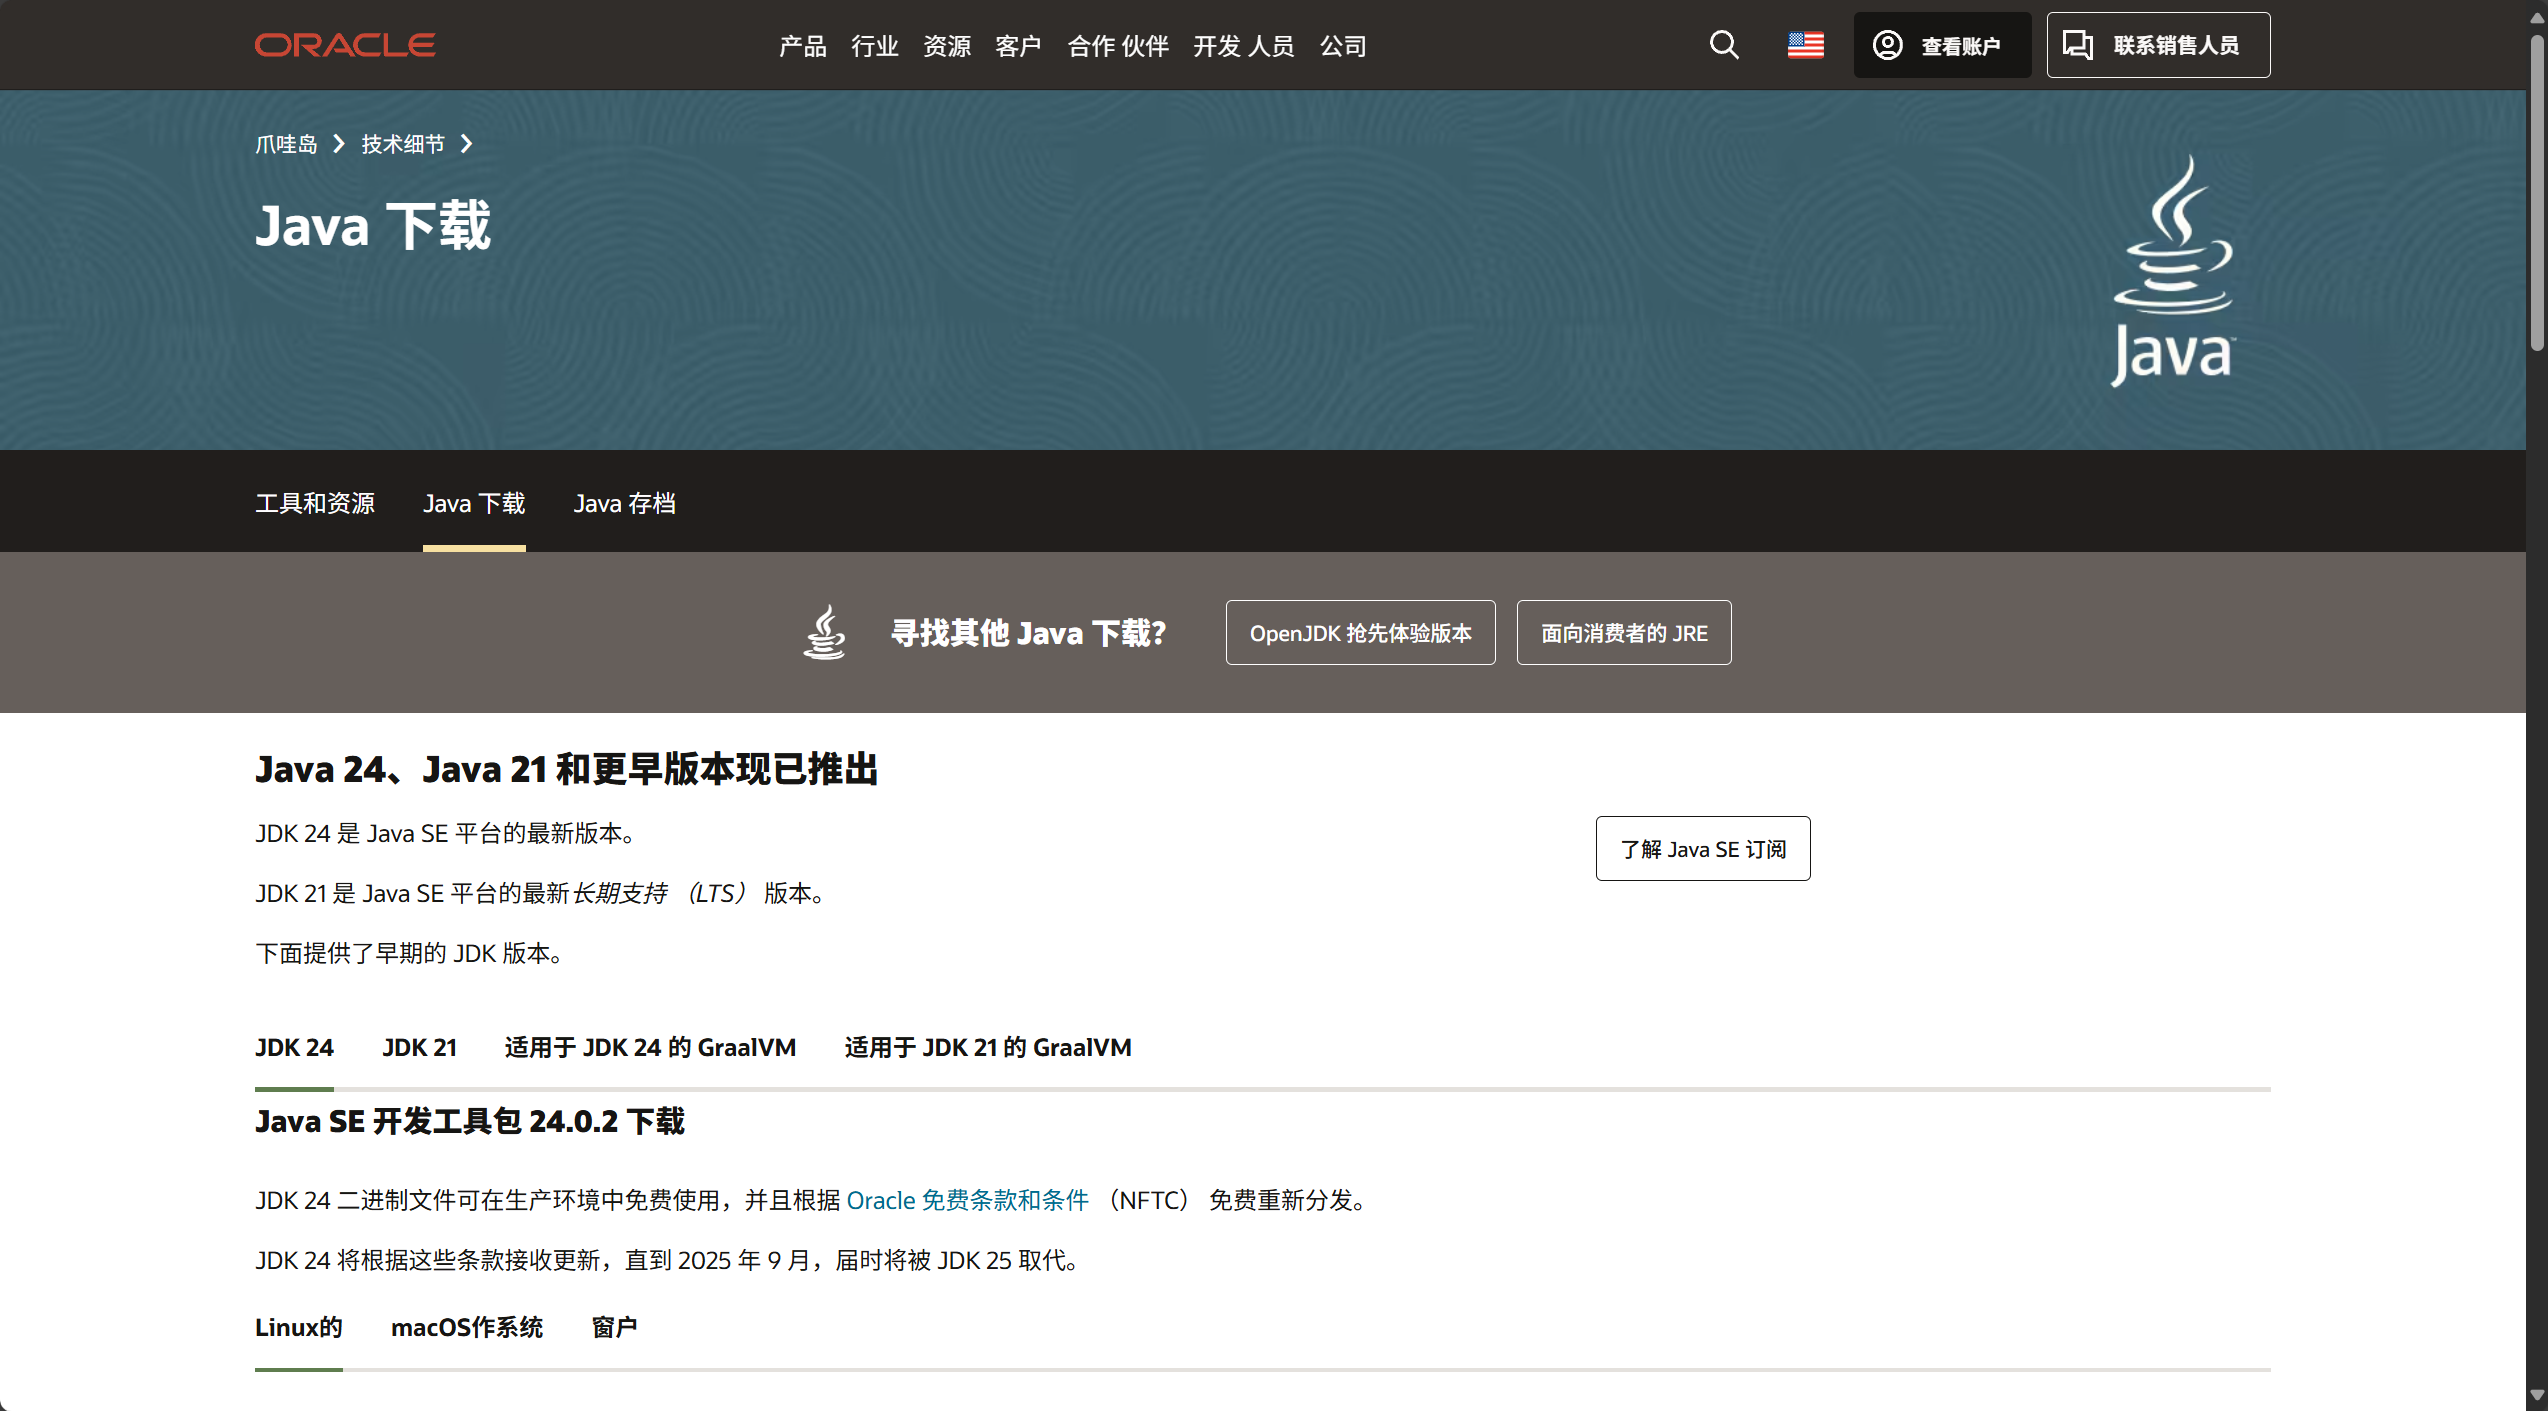The width and height of the screenshot is (2548, 1411).
Task: Click the large Java logo in banner
Action: click(2173, 270)
